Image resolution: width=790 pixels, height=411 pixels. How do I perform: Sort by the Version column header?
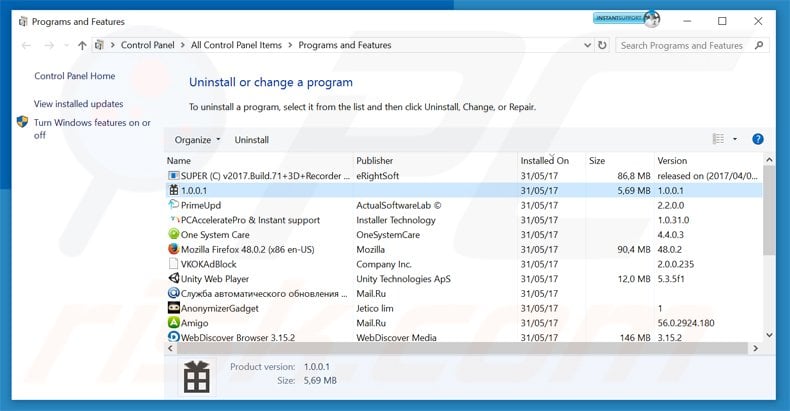(708, 161)
